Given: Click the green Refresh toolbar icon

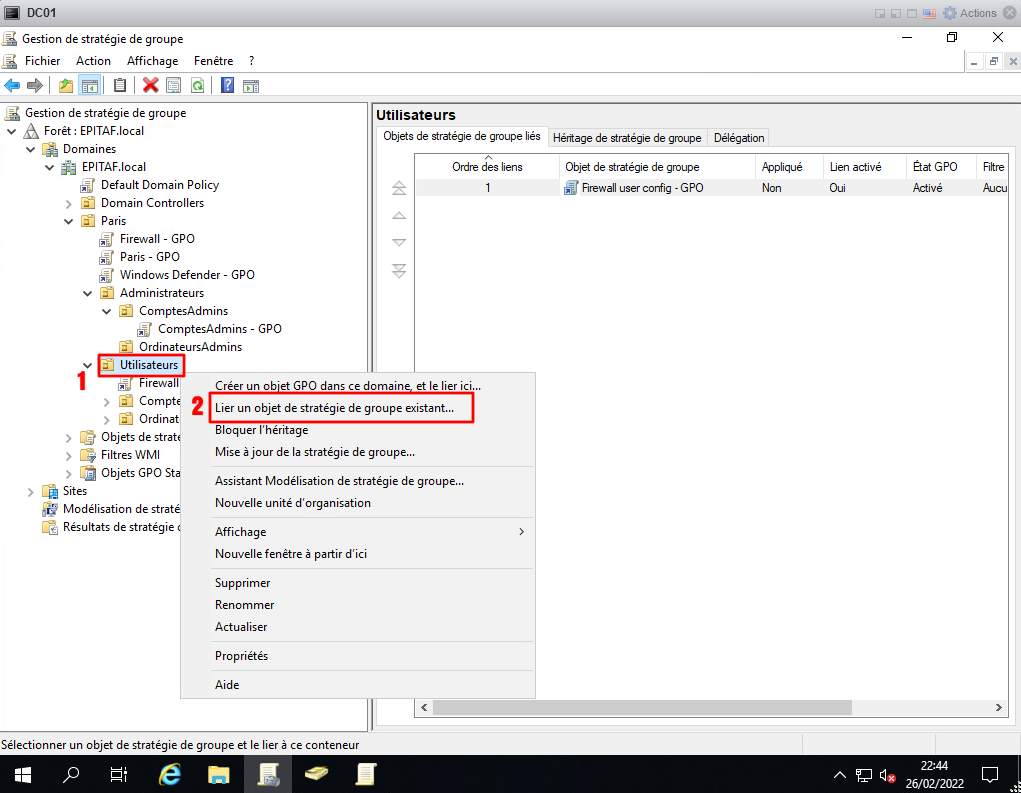Looking at the screenshot, I should [x=198, y=85].
